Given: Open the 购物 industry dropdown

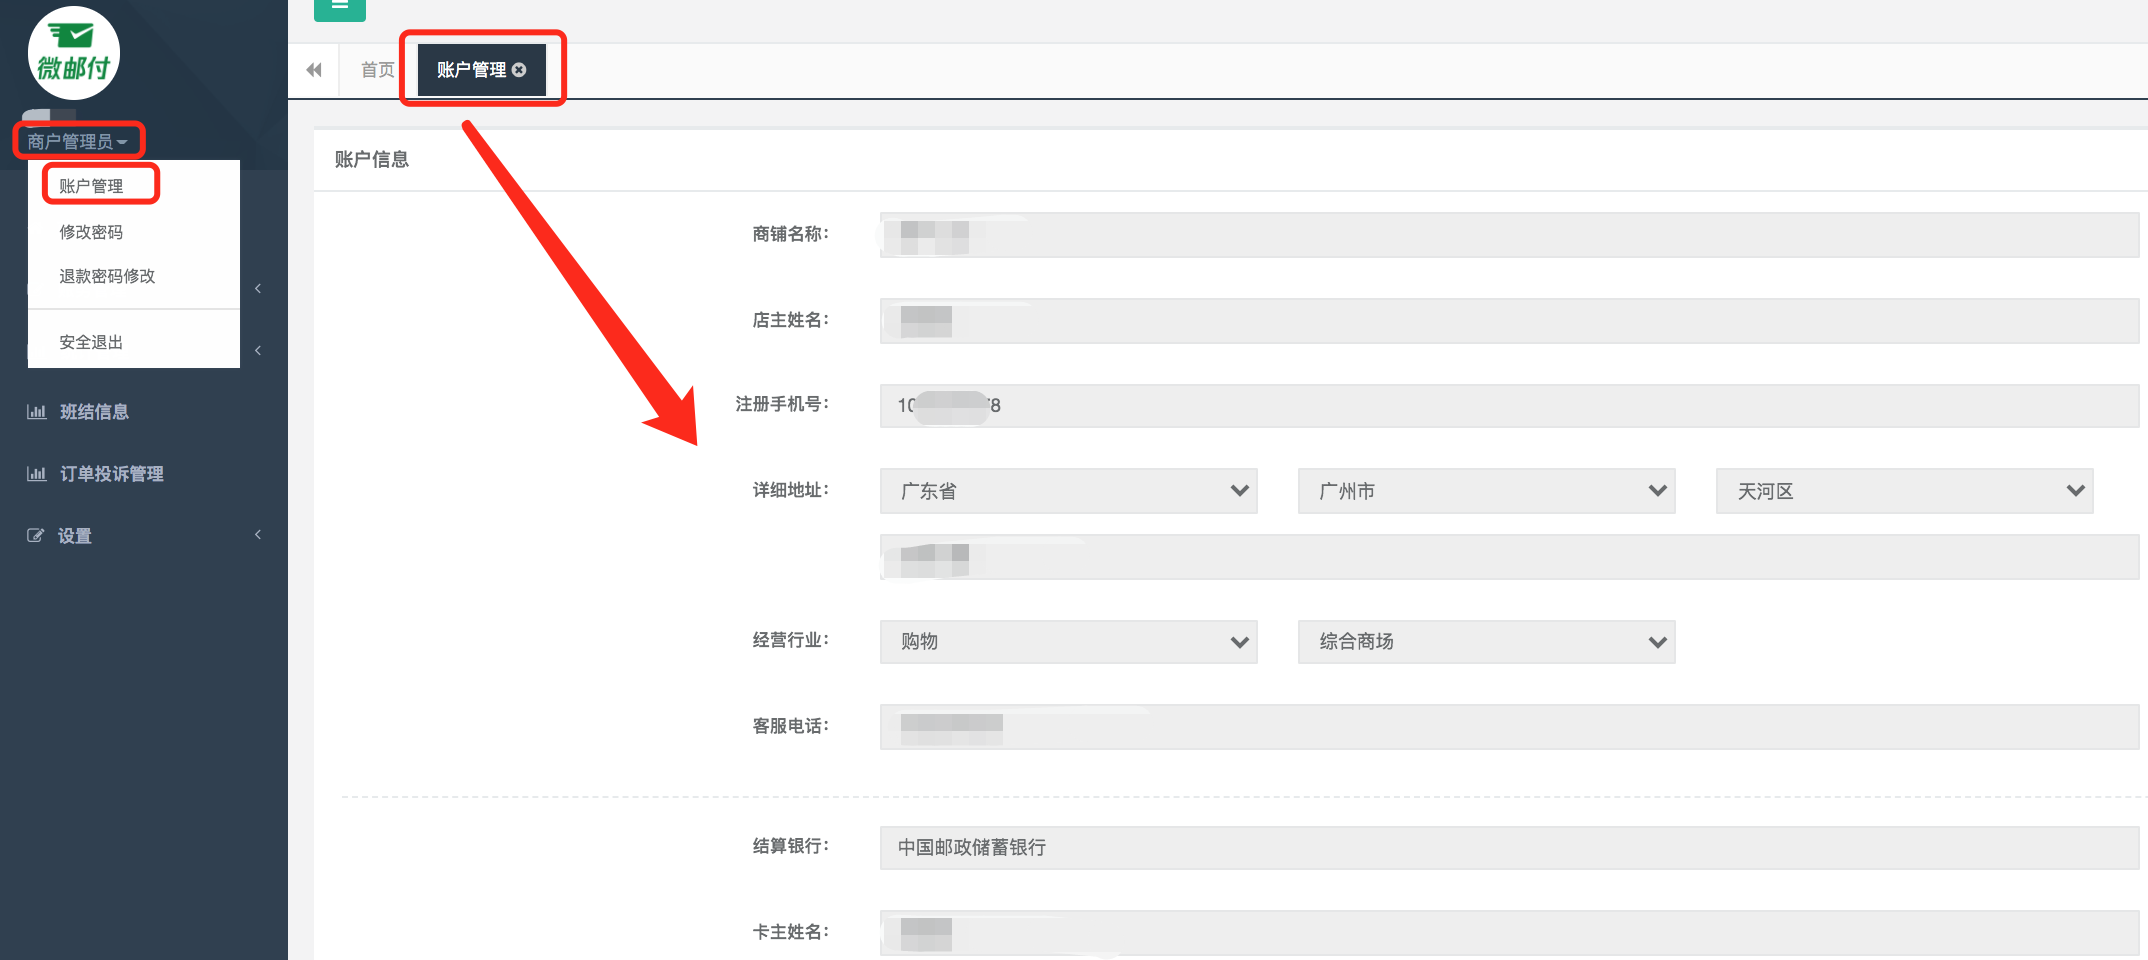Looking at the screenshot, I should [1068, 641].
